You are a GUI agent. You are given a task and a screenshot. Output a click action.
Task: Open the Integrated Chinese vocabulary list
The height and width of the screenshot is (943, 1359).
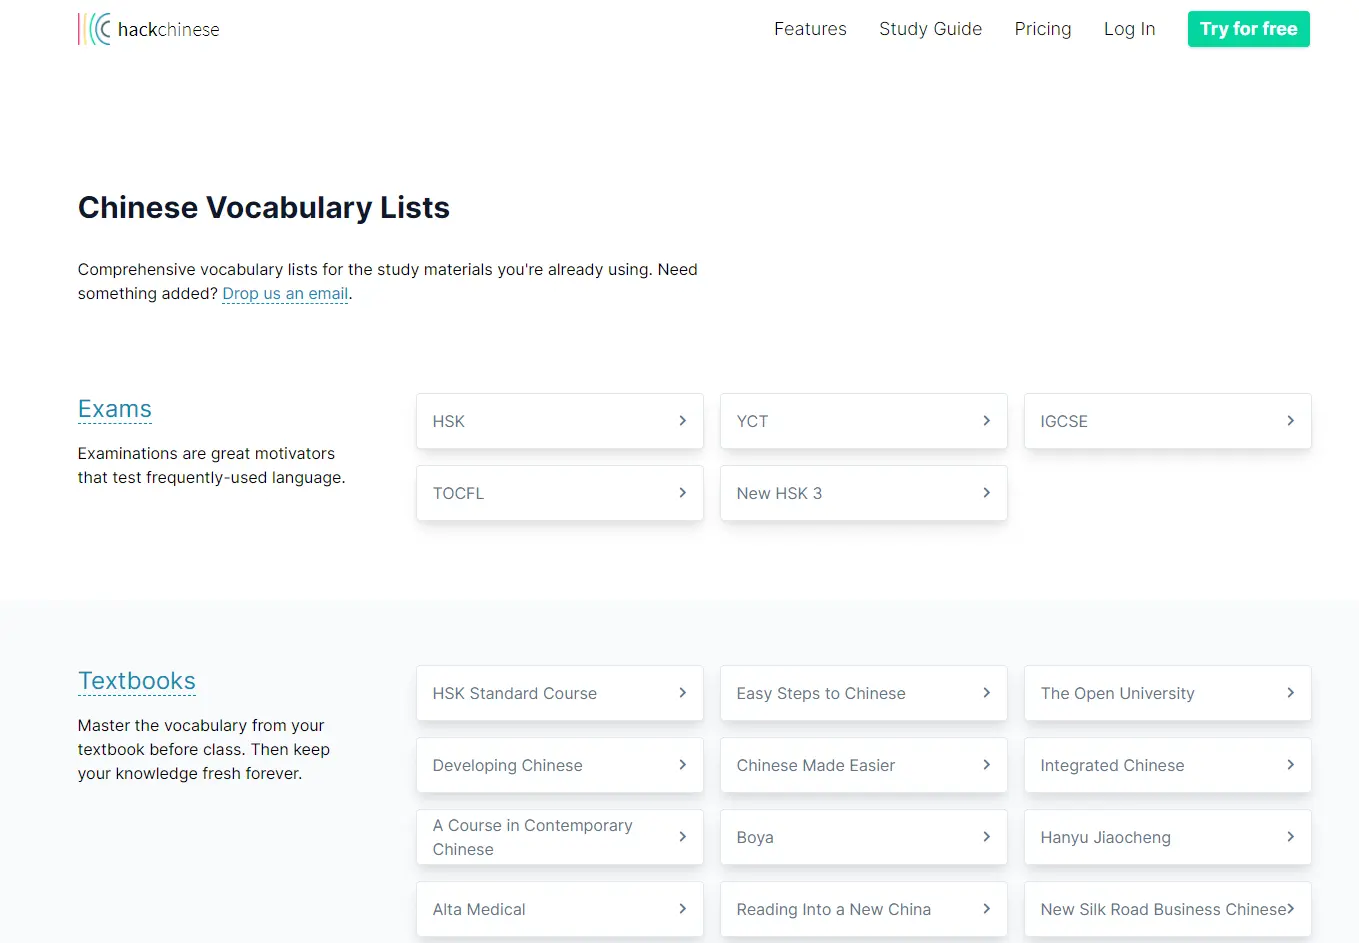(x=1167, y=765)
